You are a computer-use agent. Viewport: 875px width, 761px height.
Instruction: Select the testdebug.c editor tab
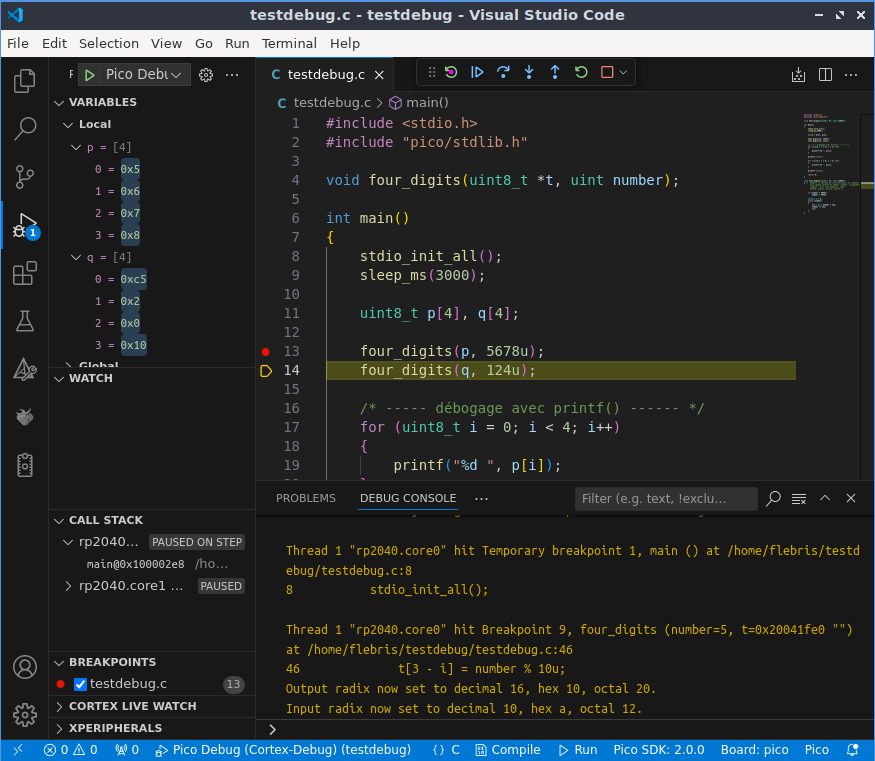point(325,75)
